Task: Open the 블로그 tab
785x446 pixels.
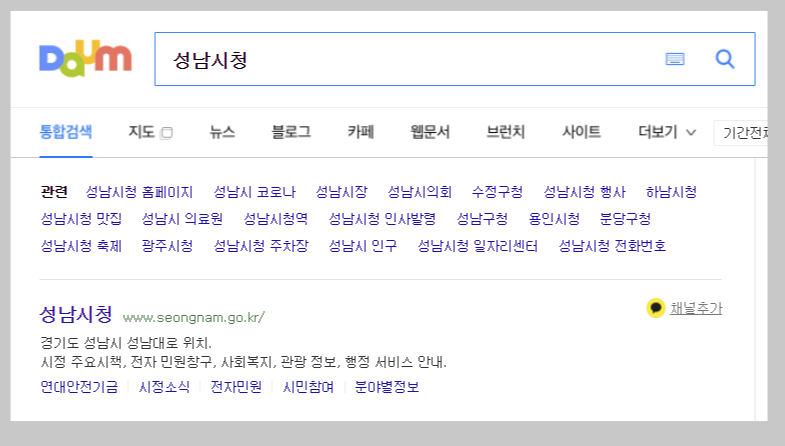Action: (291, 132)
